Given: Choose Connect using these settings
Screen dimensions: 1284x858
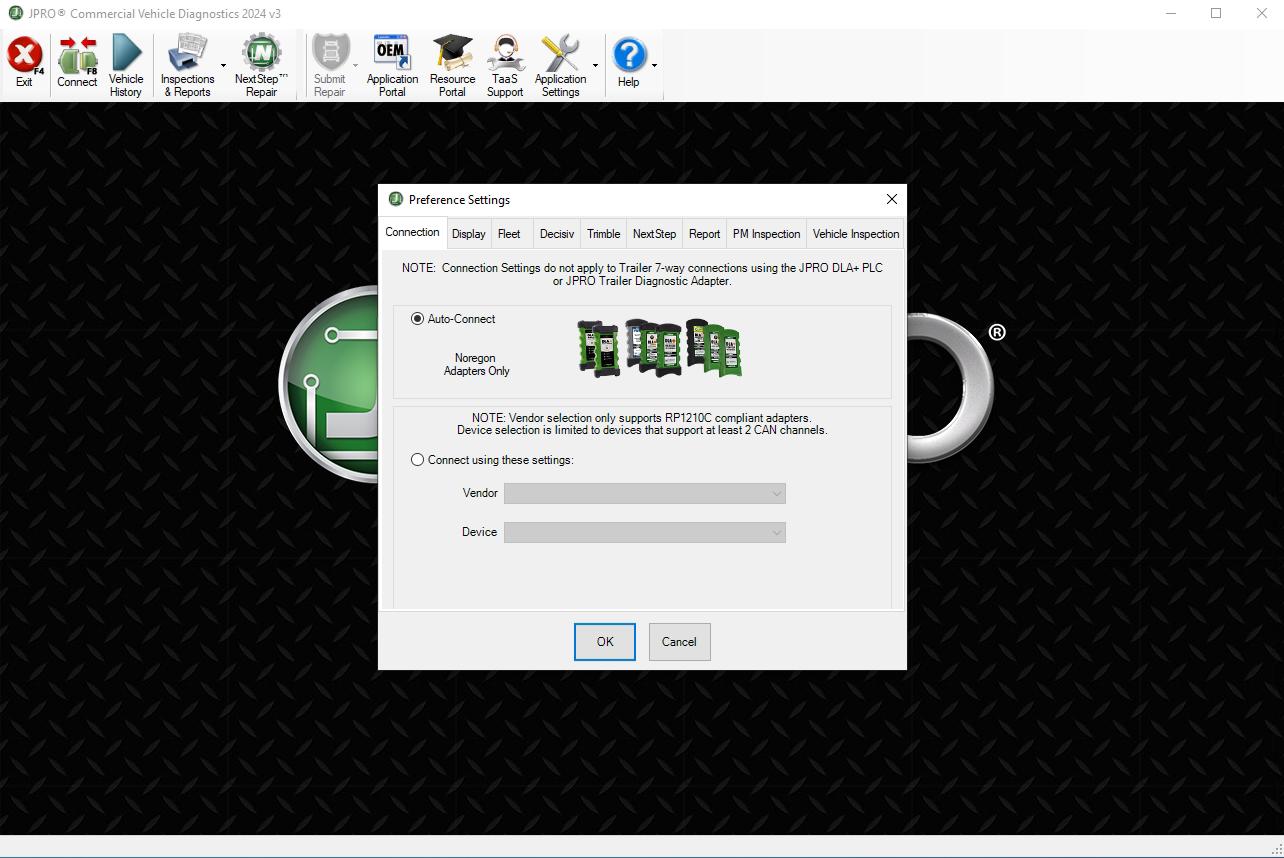Looking at the screenshot, I should tap(417, 459).
